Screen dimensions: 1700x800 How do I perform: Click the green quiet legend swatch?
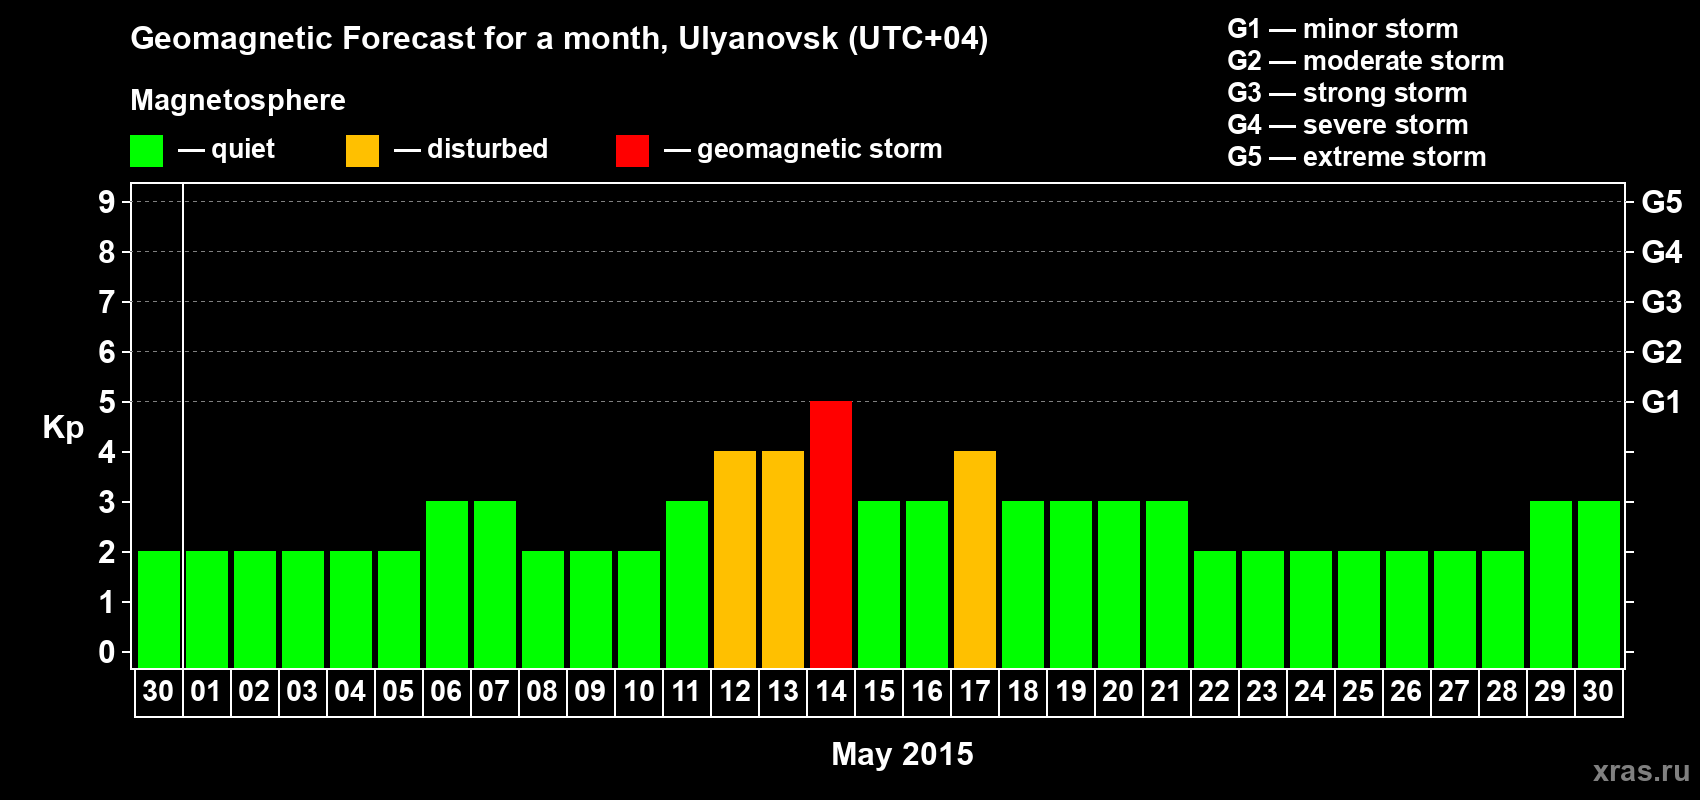click(146, 151)
